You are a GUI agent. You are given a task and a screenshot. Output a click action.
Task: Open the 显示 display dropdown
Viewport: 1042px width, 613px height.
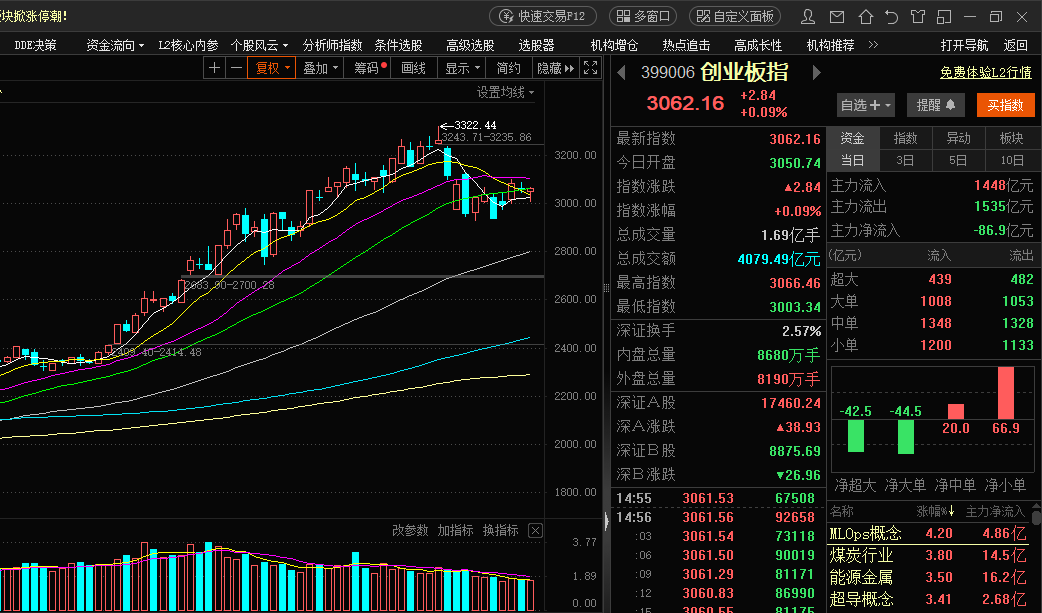[x=461, y=68]
